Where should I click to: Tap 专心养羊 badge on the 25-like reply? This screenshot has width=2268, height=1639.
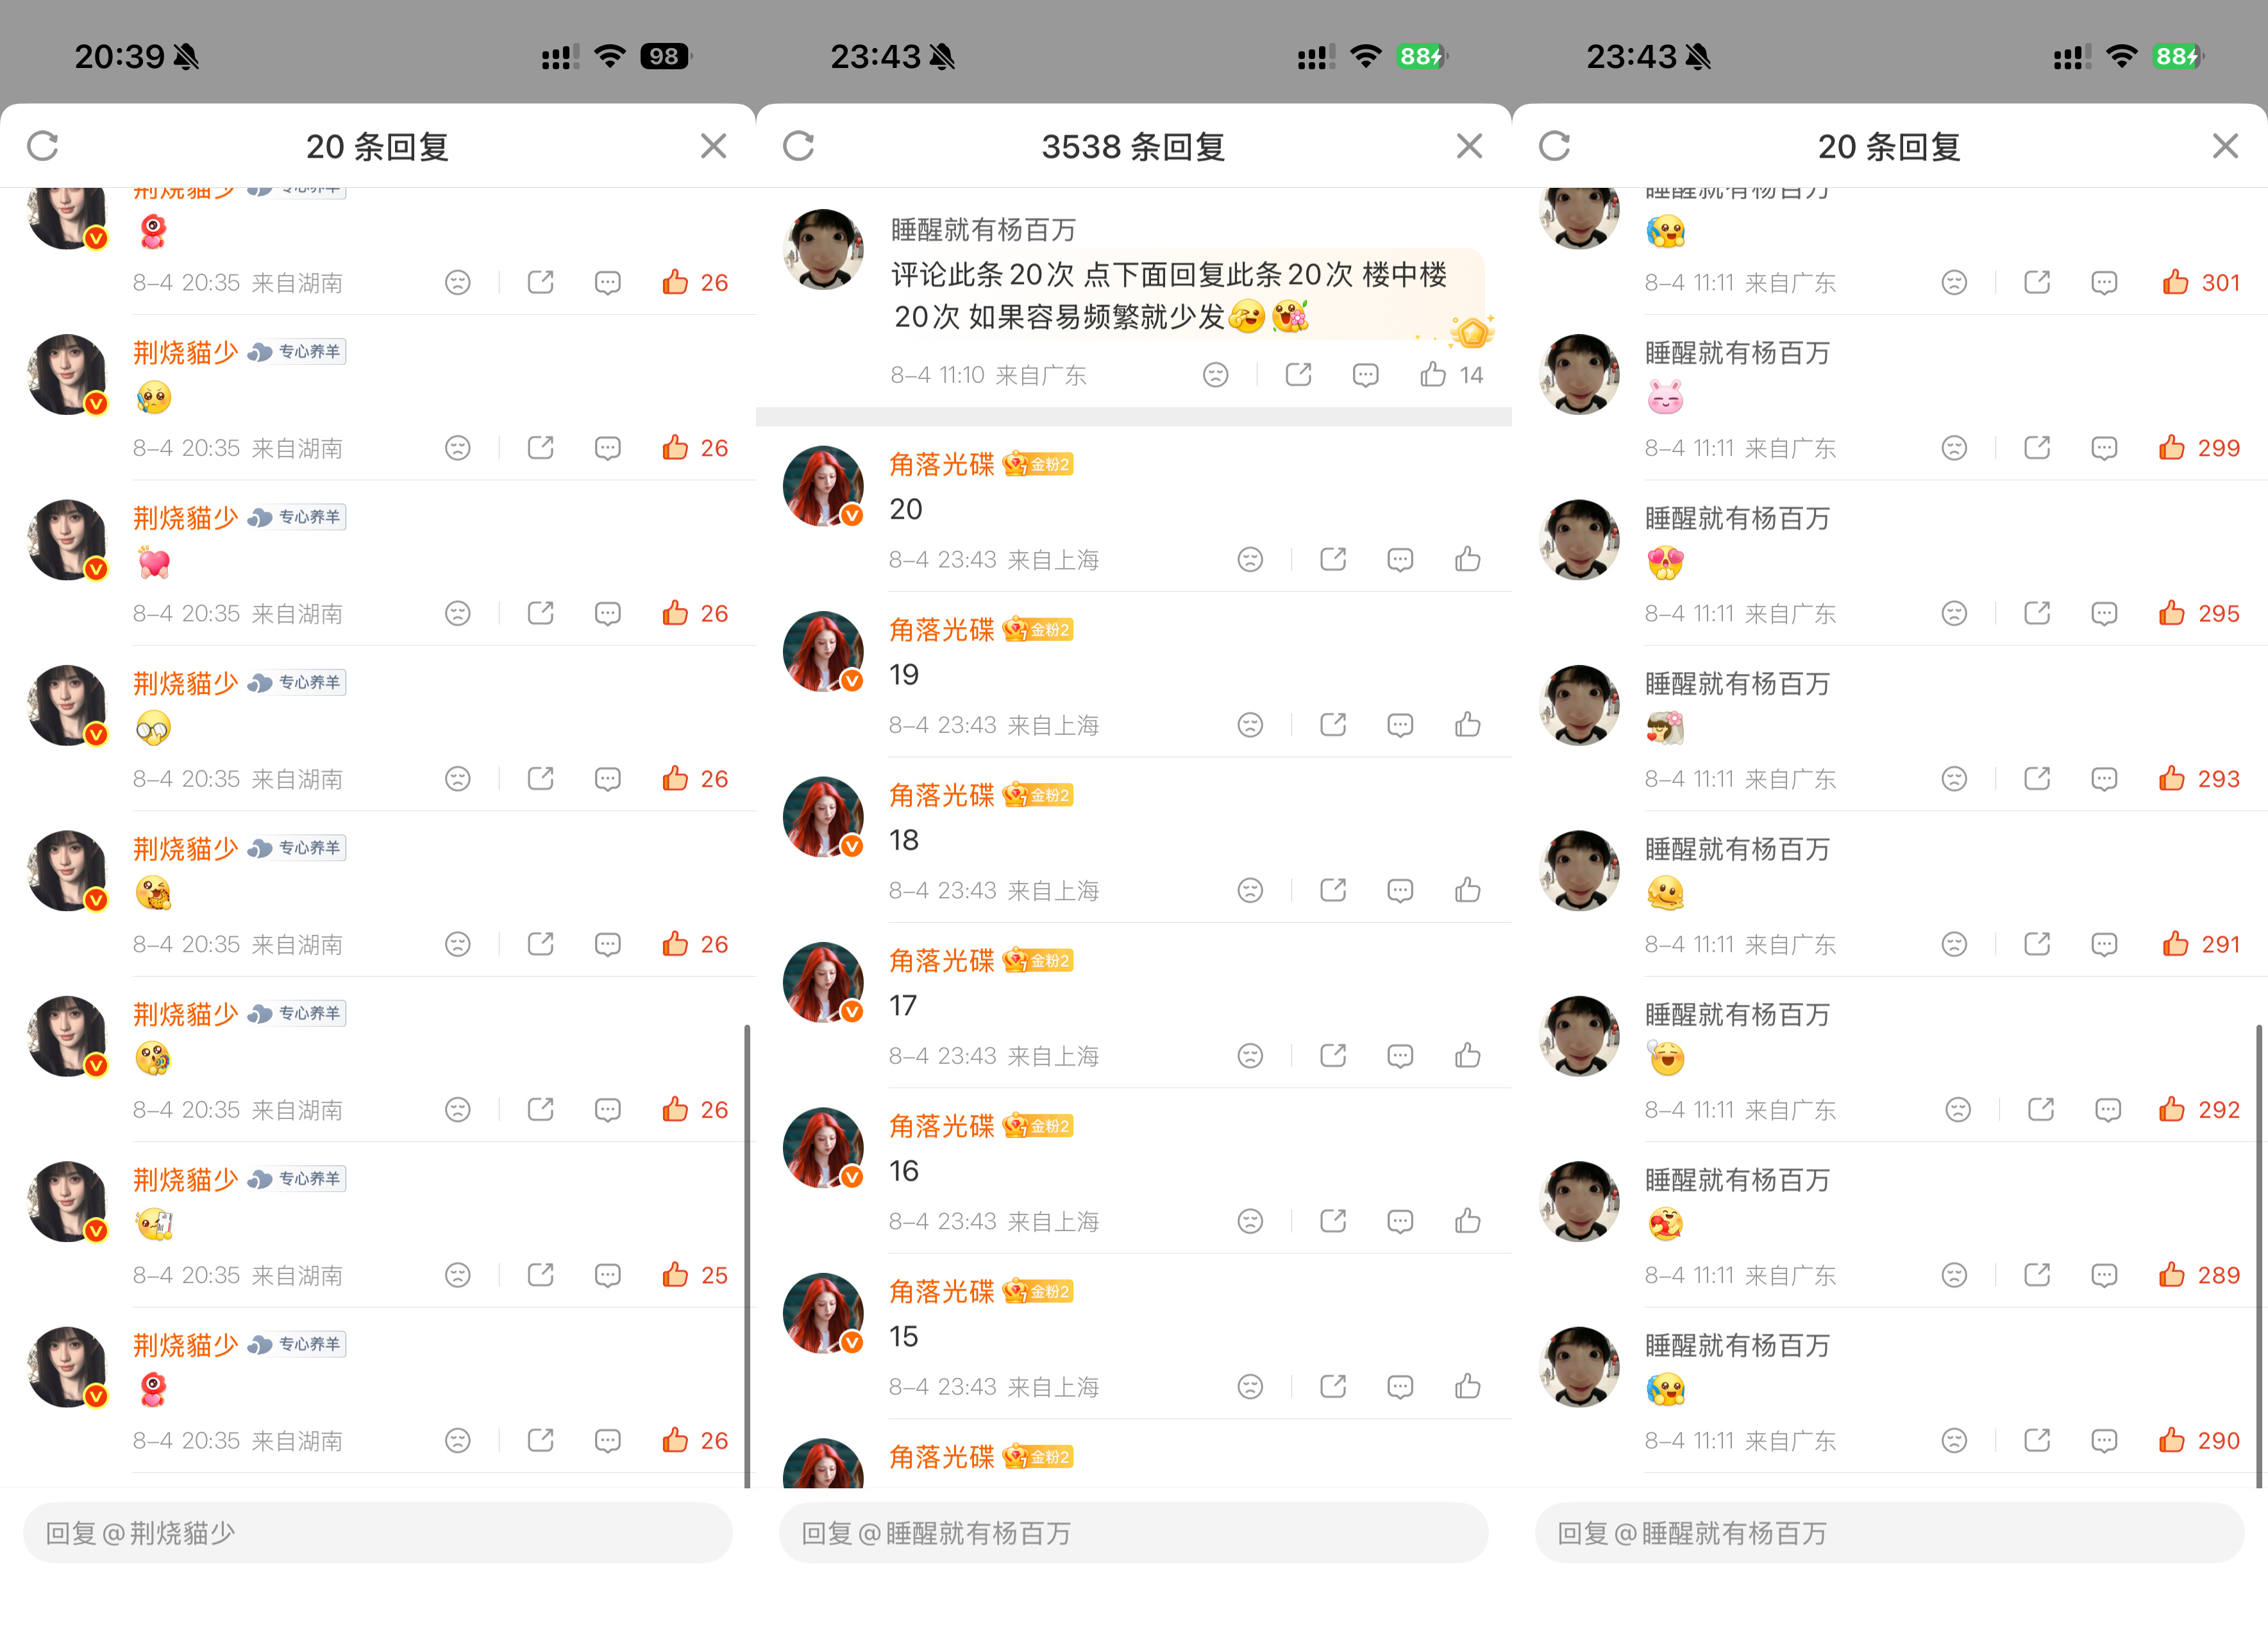pyautogui.click(x=297, y=1179)
